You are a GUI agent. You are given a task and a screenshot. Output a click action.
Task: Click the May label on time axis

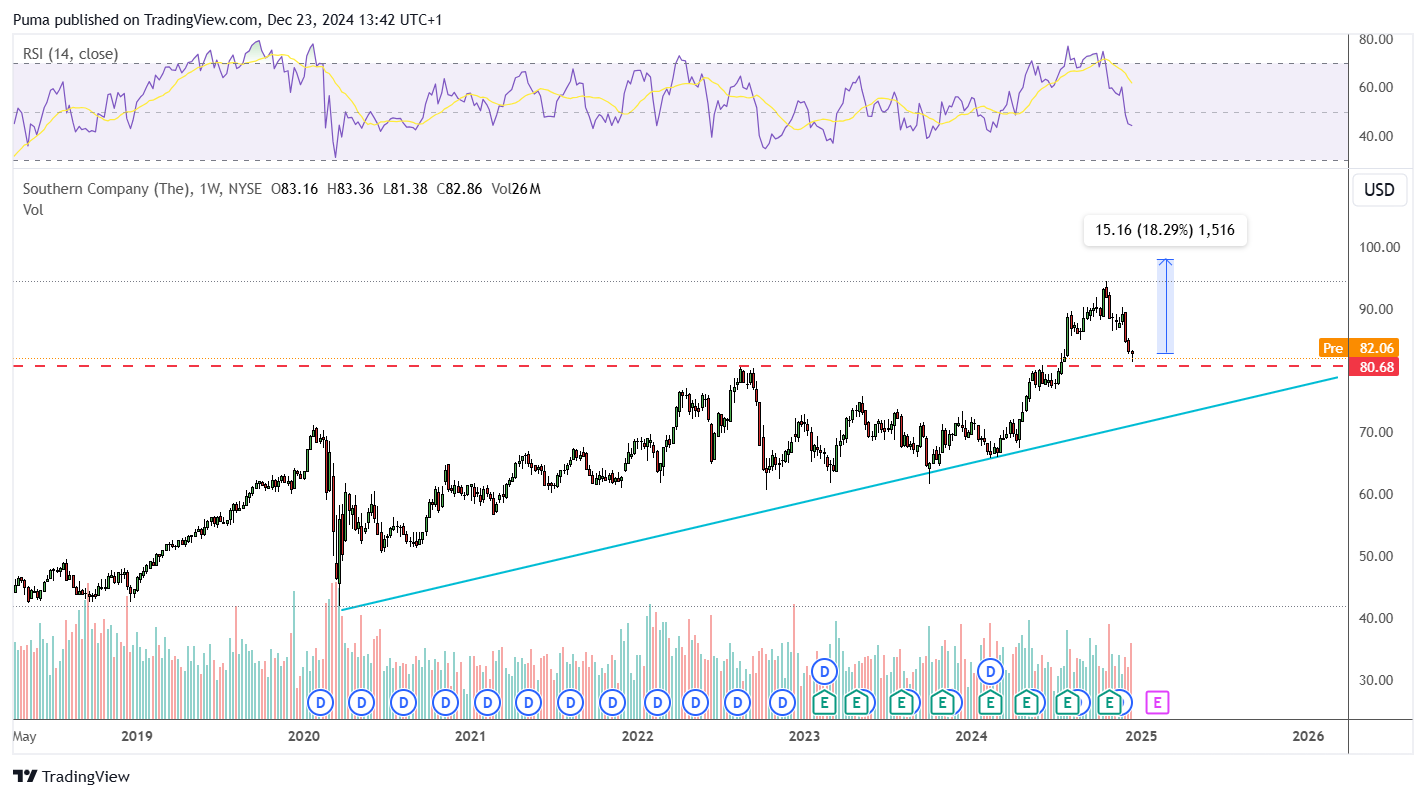click(25, 737)
